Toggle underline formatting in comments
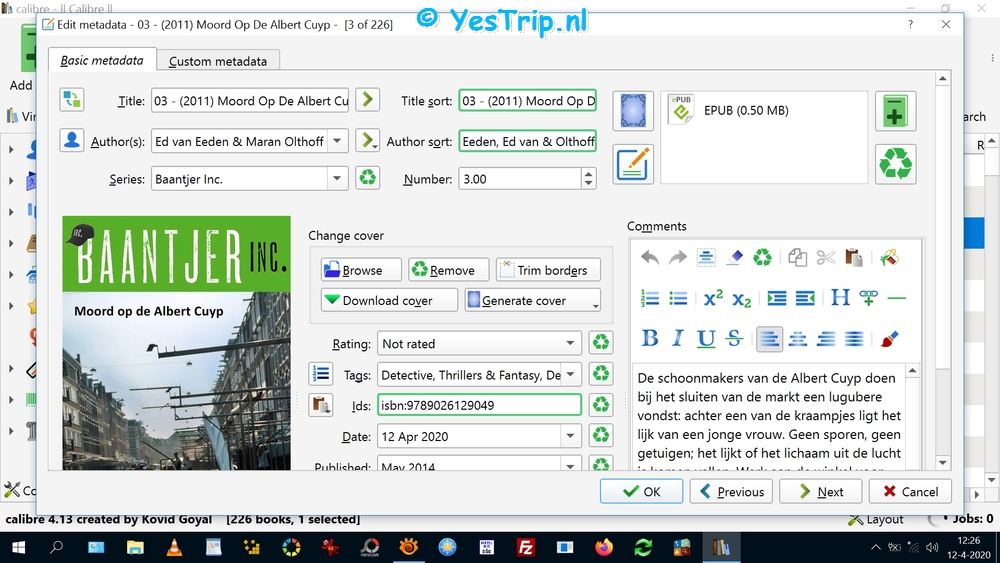 [706, 339]
